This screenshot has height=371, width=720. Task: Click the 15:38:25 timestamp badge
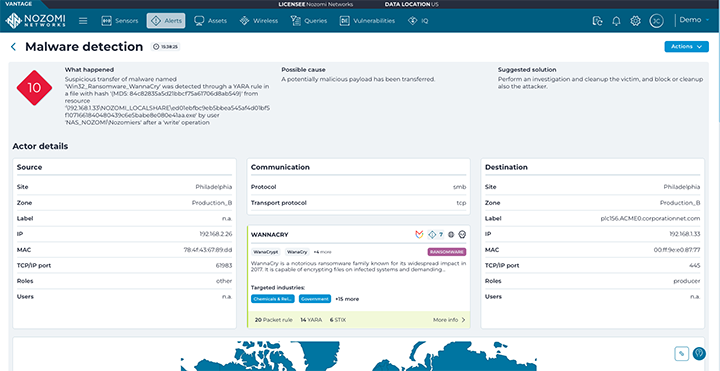pyautogui.click(x=165, y=46)
